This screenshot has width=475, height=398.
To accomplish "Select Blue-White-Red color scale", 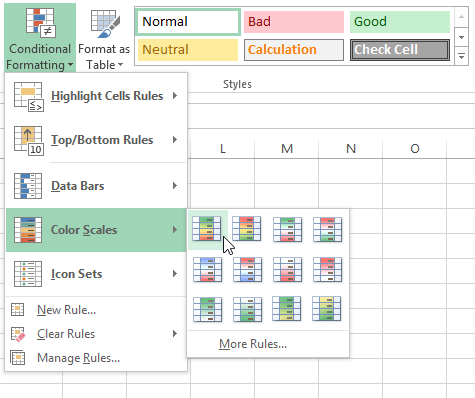I will [x=207, y=269].
